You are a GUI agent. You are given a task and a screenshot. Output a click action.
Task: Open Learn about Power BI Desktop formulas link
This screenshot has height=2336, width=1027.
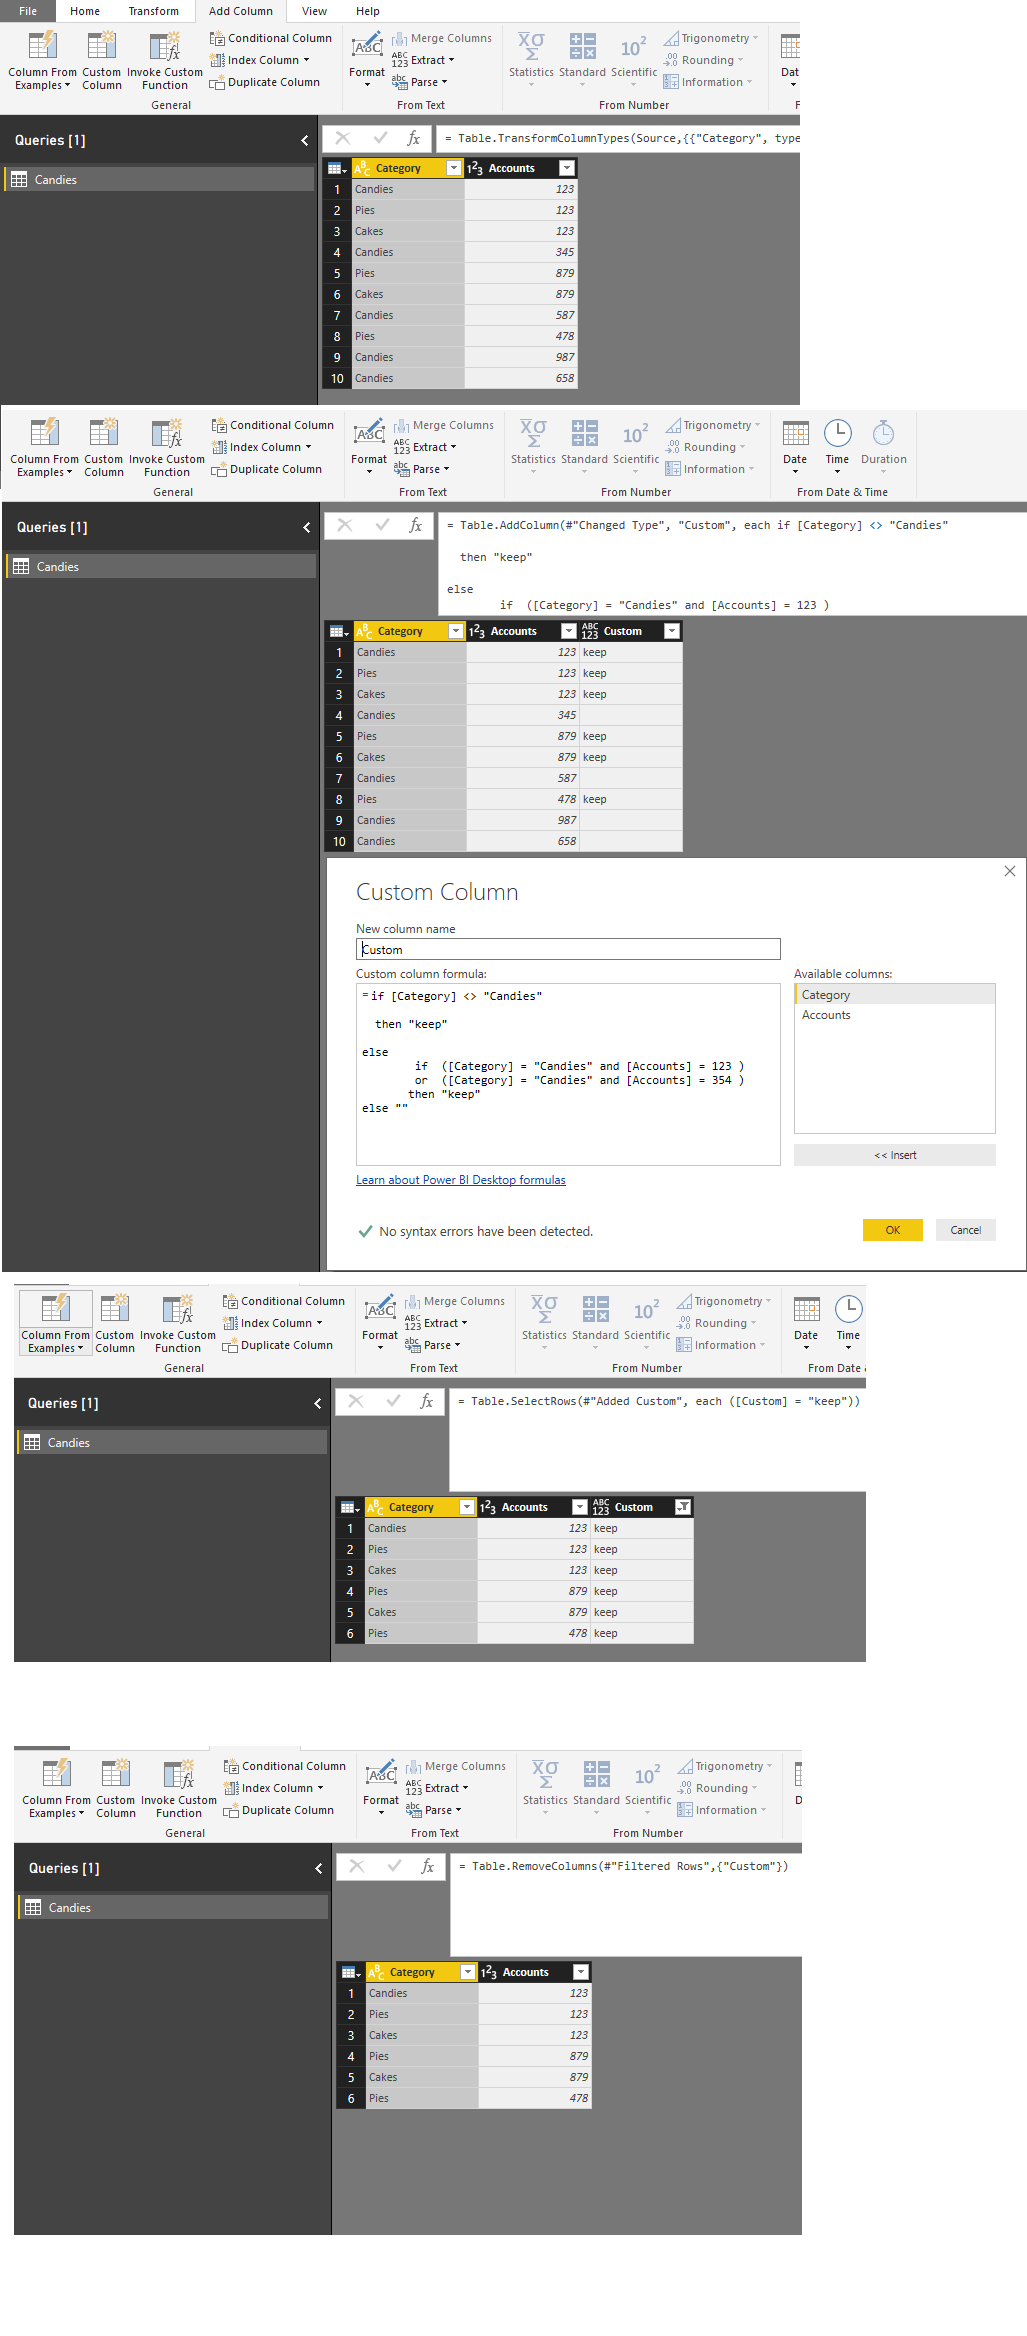pos(461,1180)
